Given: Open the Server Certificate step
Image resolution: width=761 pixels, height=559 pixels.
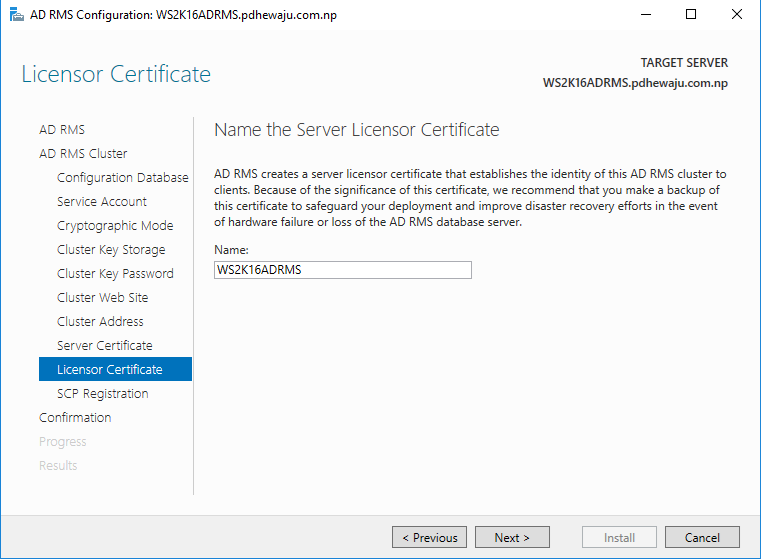Looking at the screenshot, I should (104, 345).
